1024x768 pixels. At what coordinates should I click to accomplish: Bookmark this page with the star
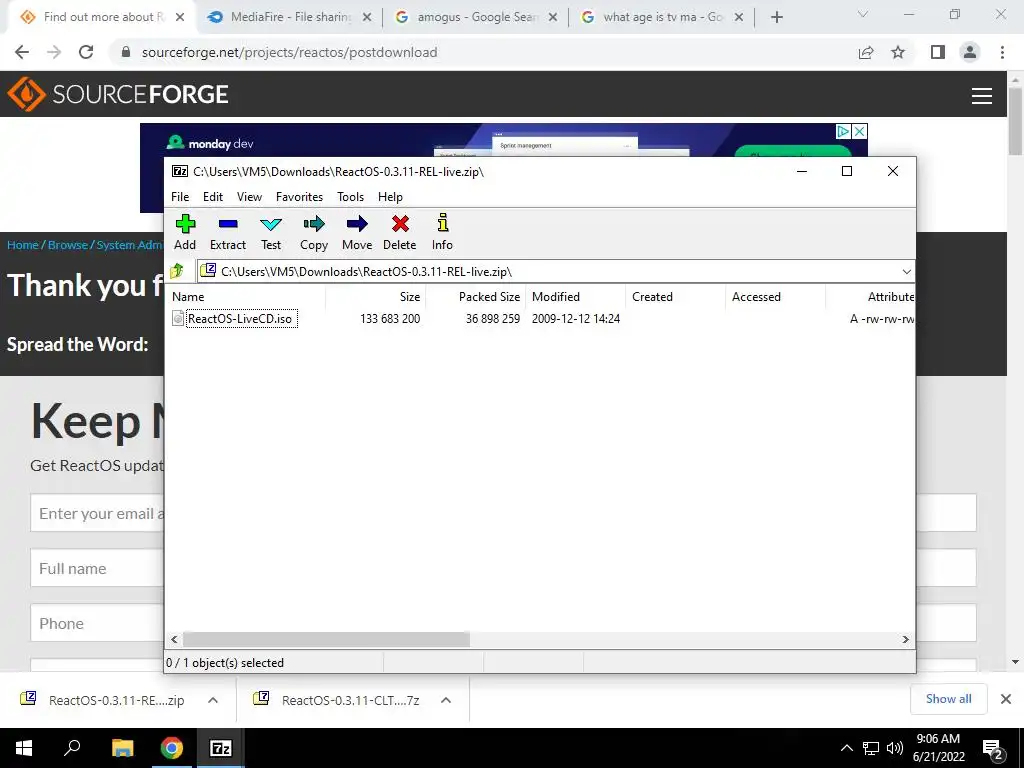[898, 52]
